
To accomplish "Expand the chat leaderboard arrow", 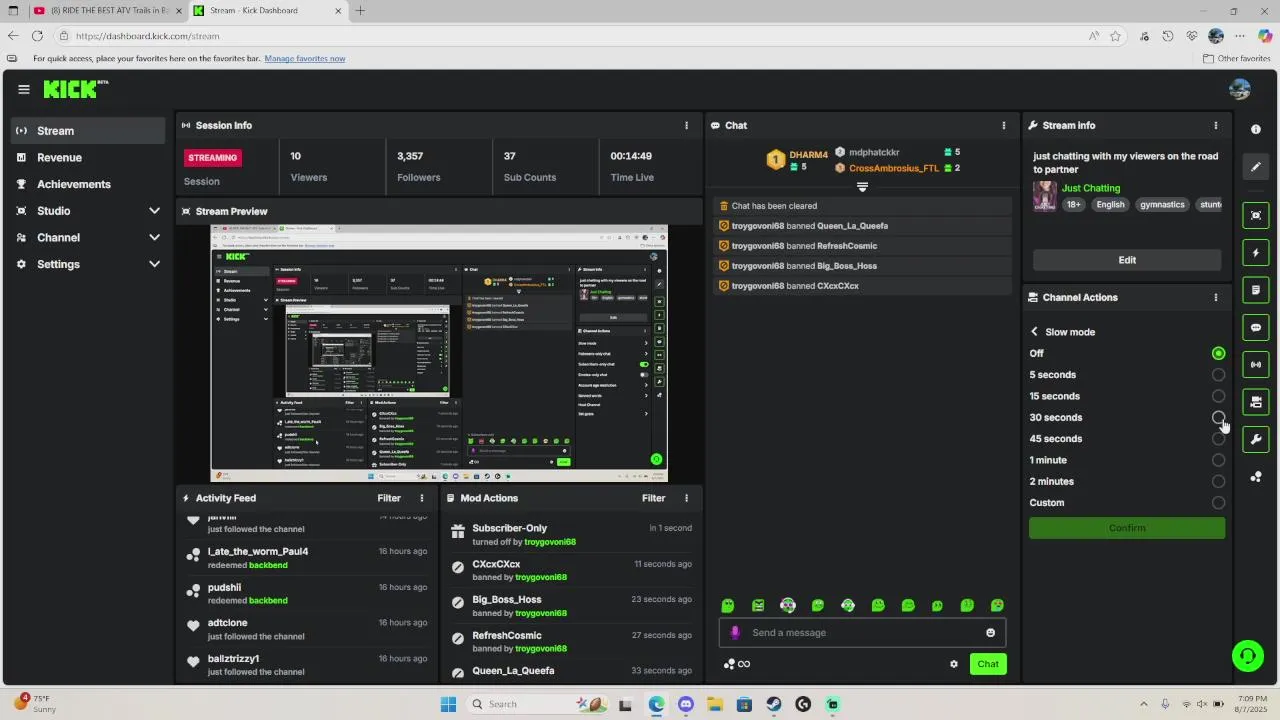I will tap(862, 186).
